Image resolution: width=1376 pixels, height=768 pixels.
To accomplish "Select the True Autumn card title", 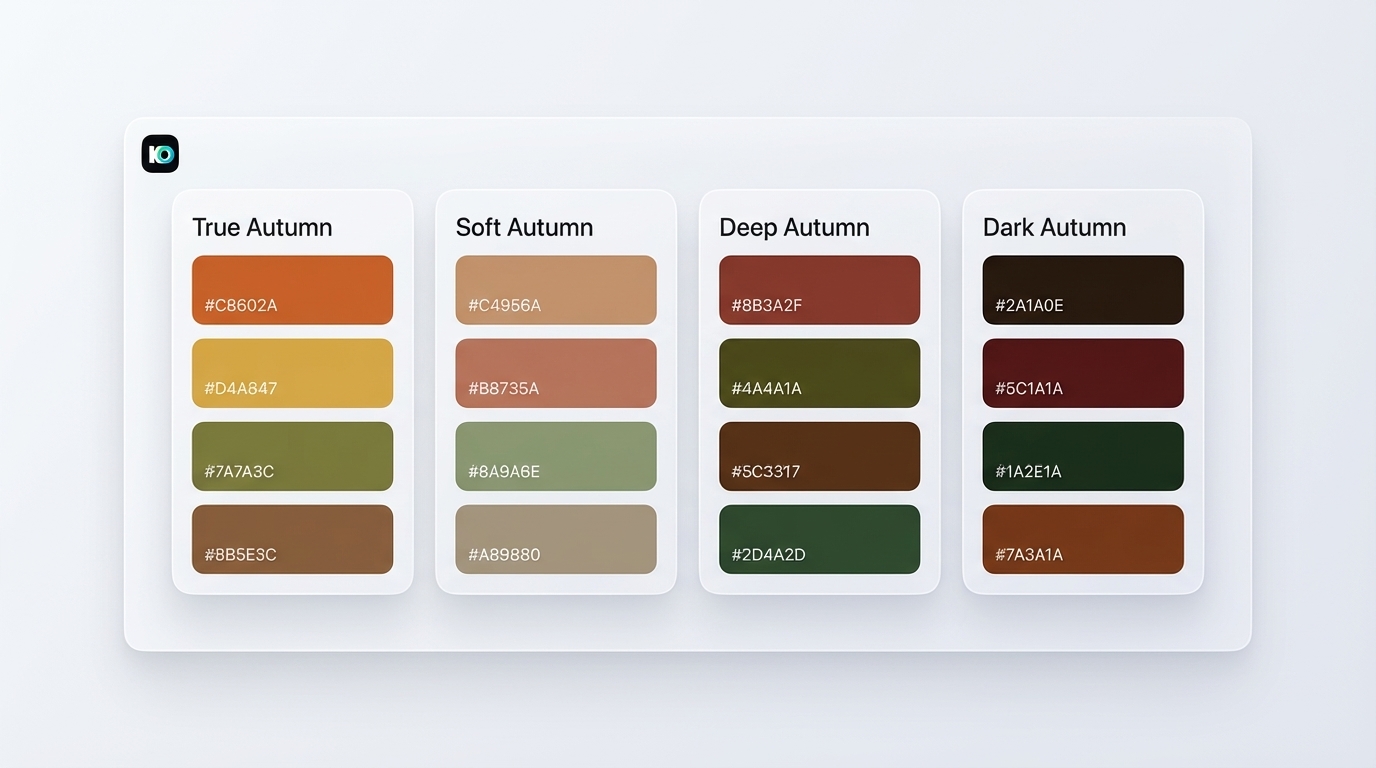I will pyautogui.click(x=262, y=227).
